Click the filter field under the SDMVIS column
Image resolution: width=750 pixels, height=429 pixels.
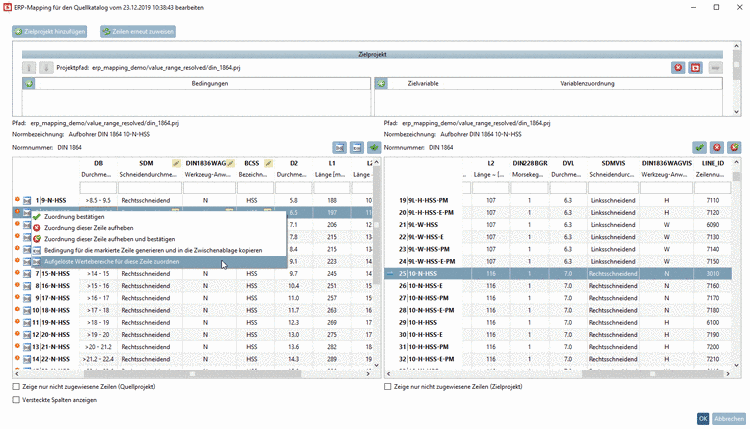pyautogui.click(x=613, y=188)
